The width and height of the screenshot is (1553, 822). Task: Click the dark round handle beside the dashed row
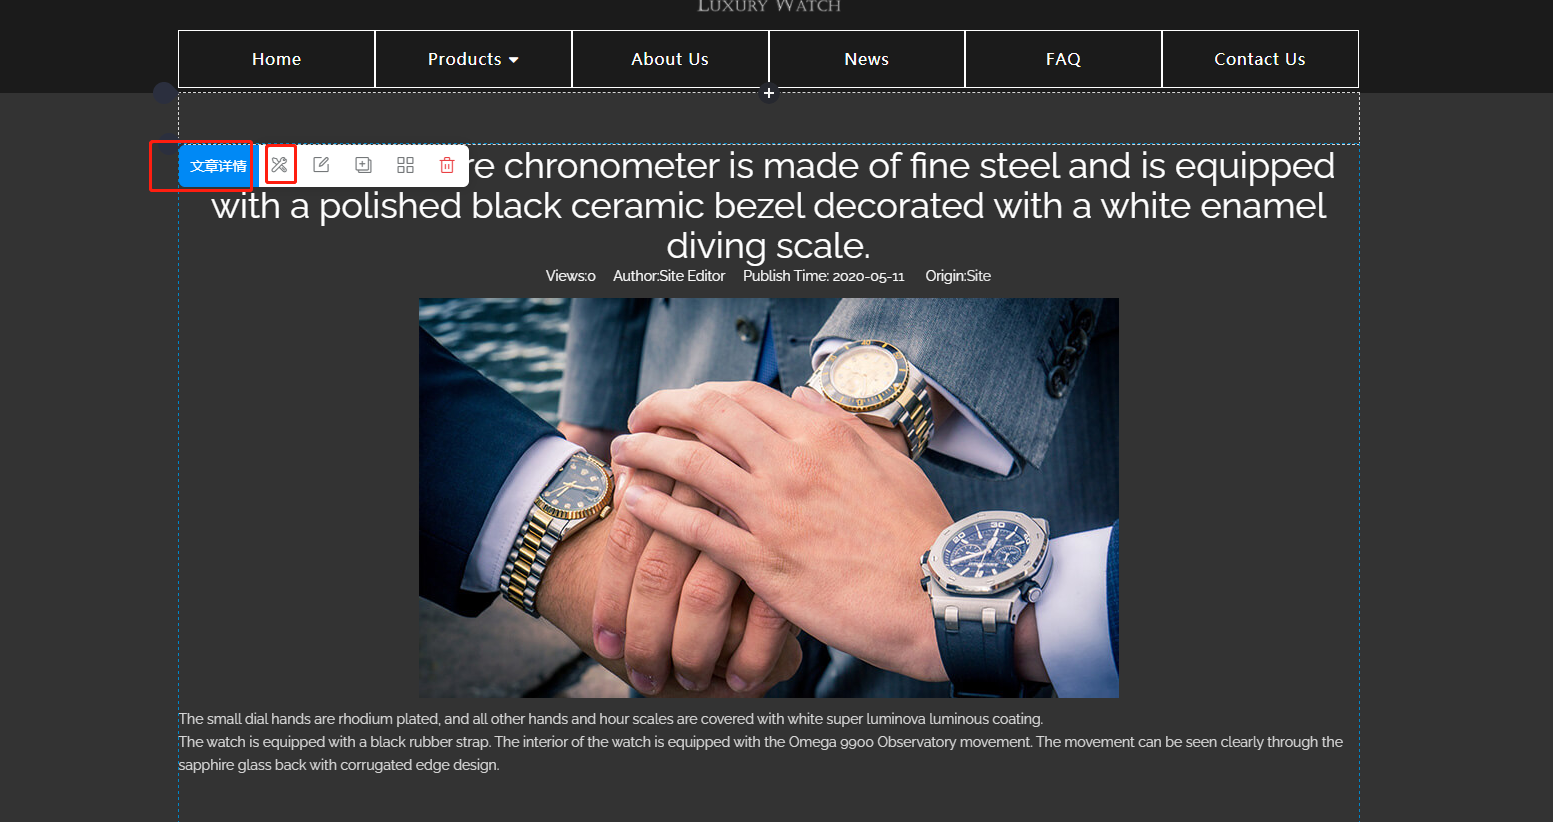click(165, 93)
